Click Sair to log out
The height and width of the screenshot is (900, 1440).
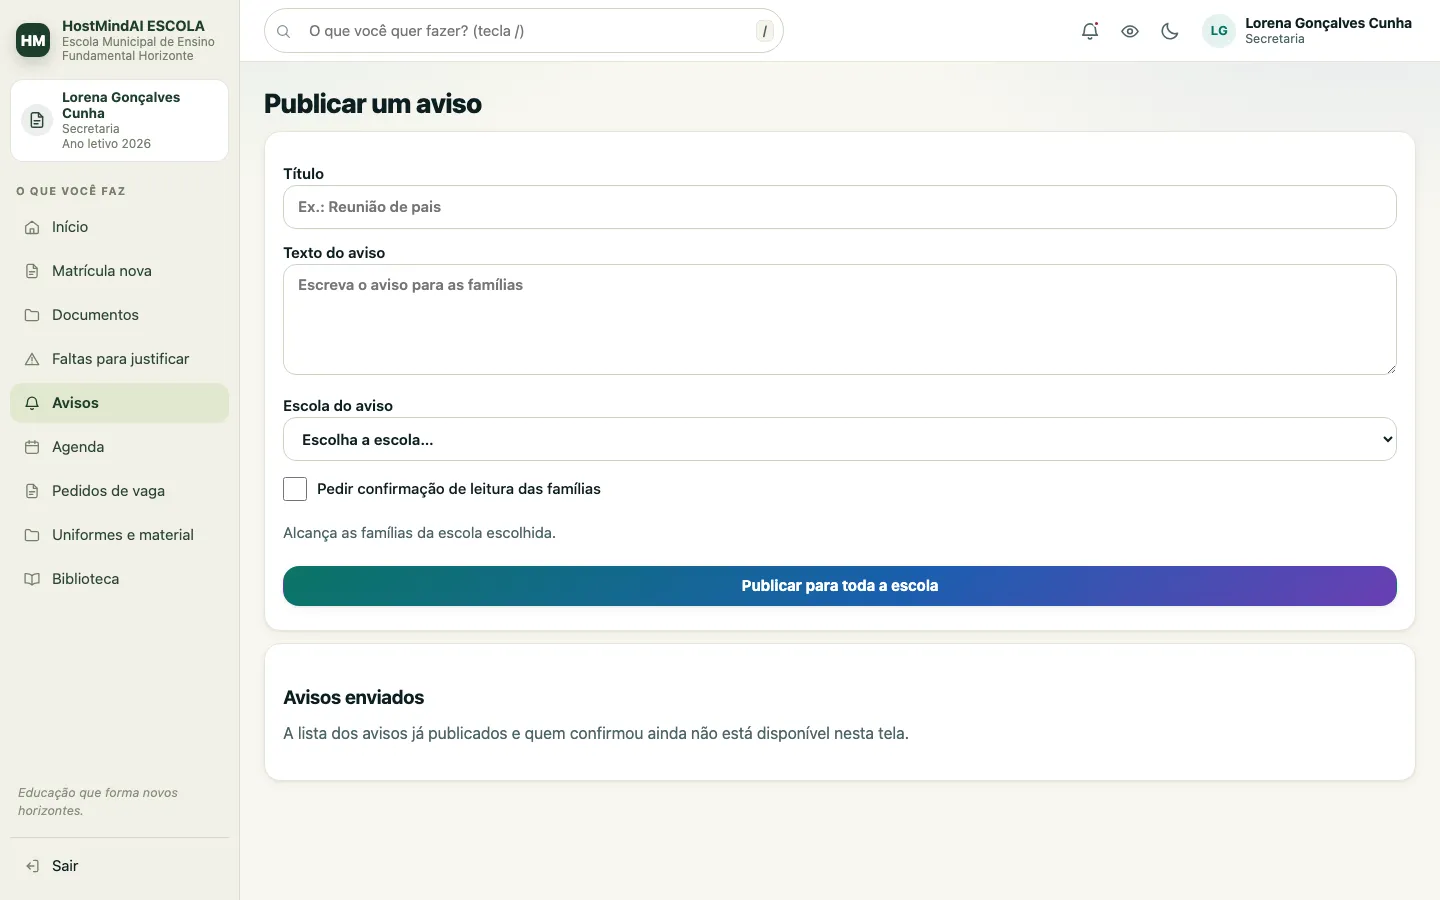coord(120,866)
